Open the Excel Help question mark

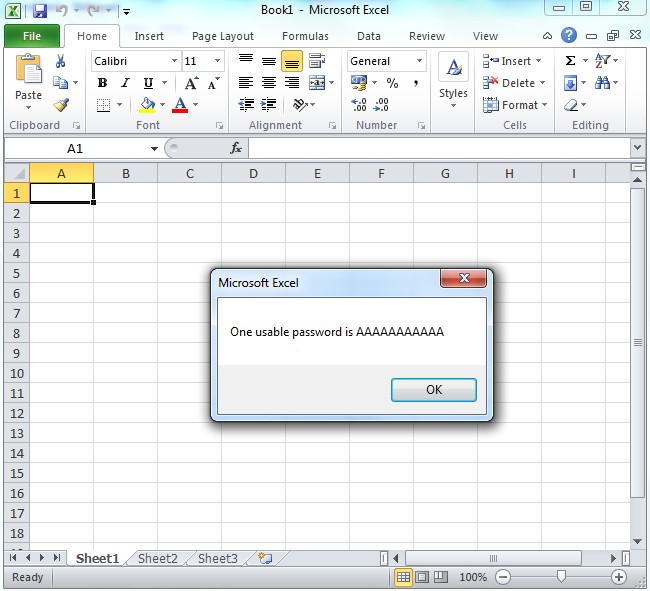pos(569,35)
